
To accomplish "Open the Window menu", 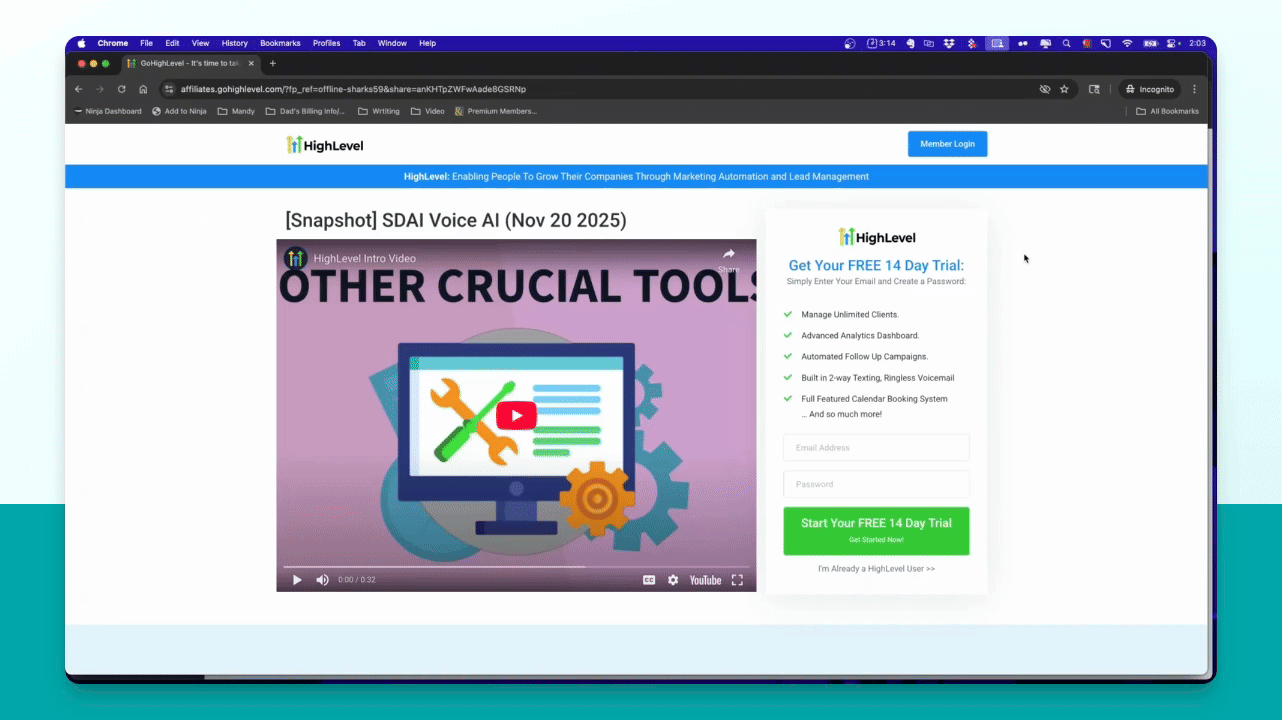I will (392, 43).
